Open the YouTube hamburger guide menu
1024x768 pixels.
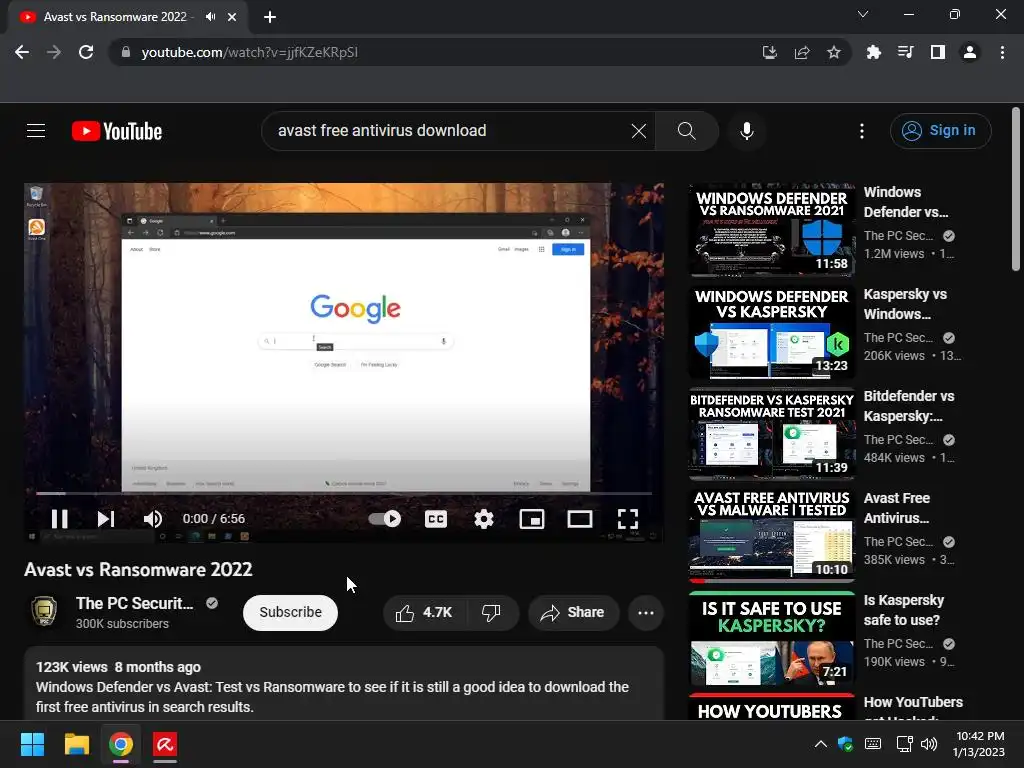(x=36, y=131)
